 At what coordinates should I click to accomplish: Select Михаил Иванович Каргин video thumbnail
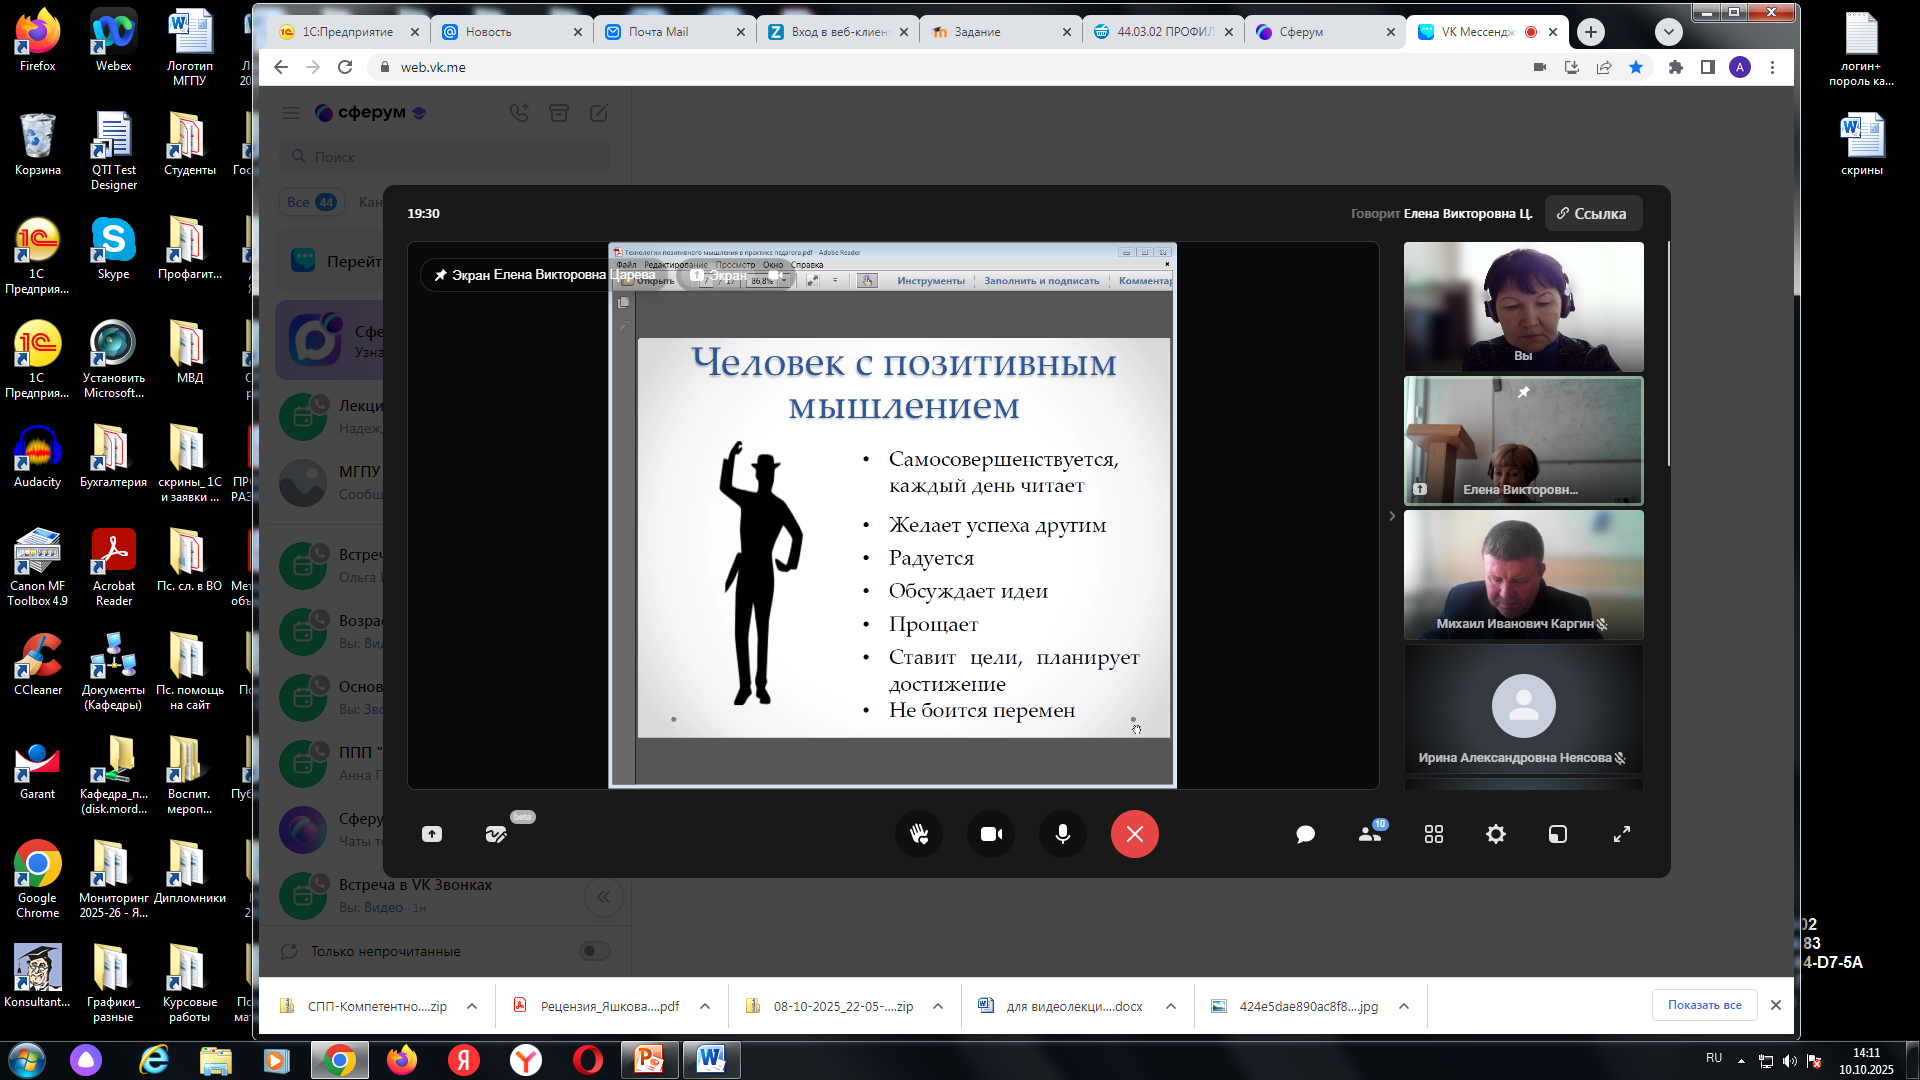pos(1523,575)
